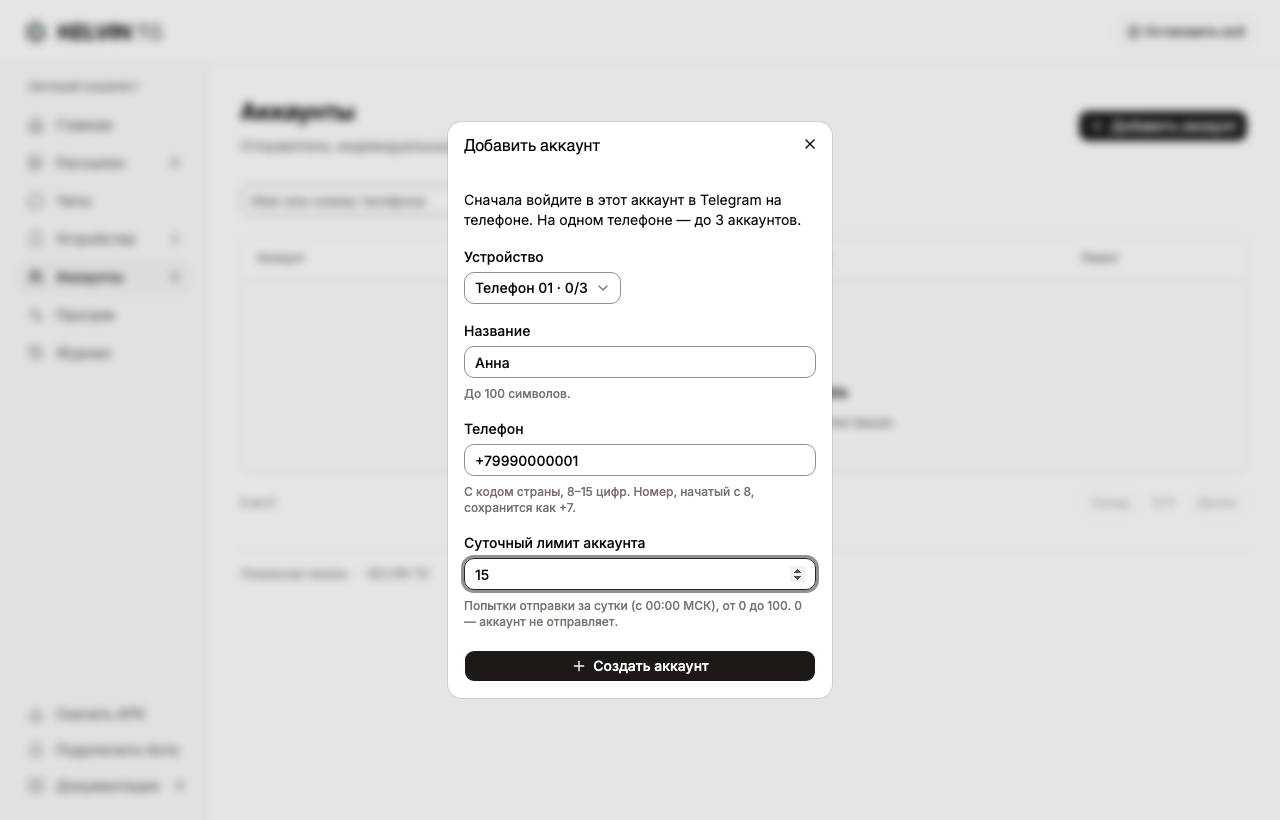This screenshot has height=820, width=1280.
Task: Click the chevron beside Телефон 01 · 0/3
Action: (603, 288)
